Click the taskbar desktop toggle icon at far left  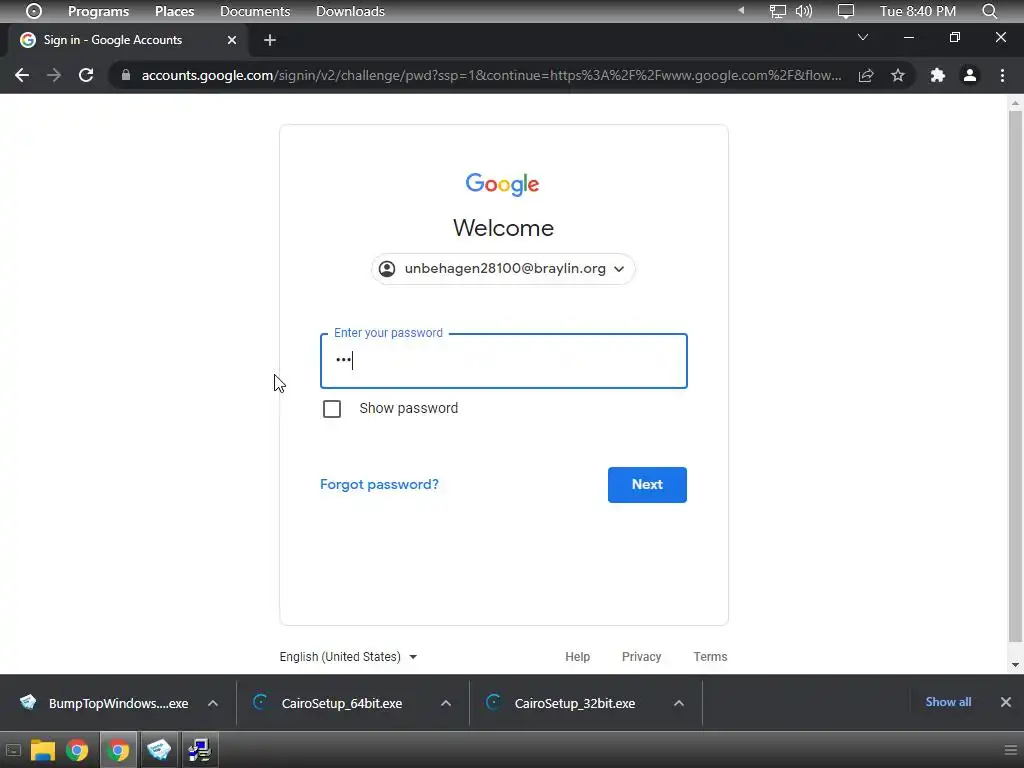[x=13, y=750]
